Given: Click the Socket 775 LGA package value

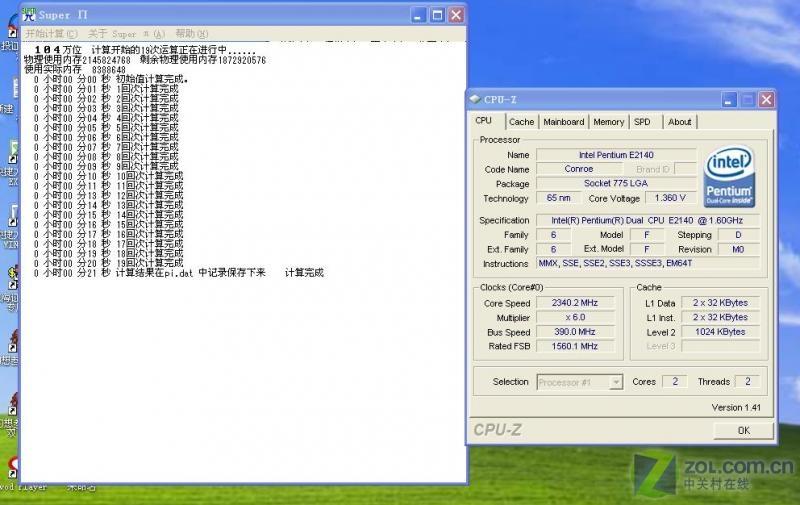Looking at the screenshot, I should tap(616, 183).
